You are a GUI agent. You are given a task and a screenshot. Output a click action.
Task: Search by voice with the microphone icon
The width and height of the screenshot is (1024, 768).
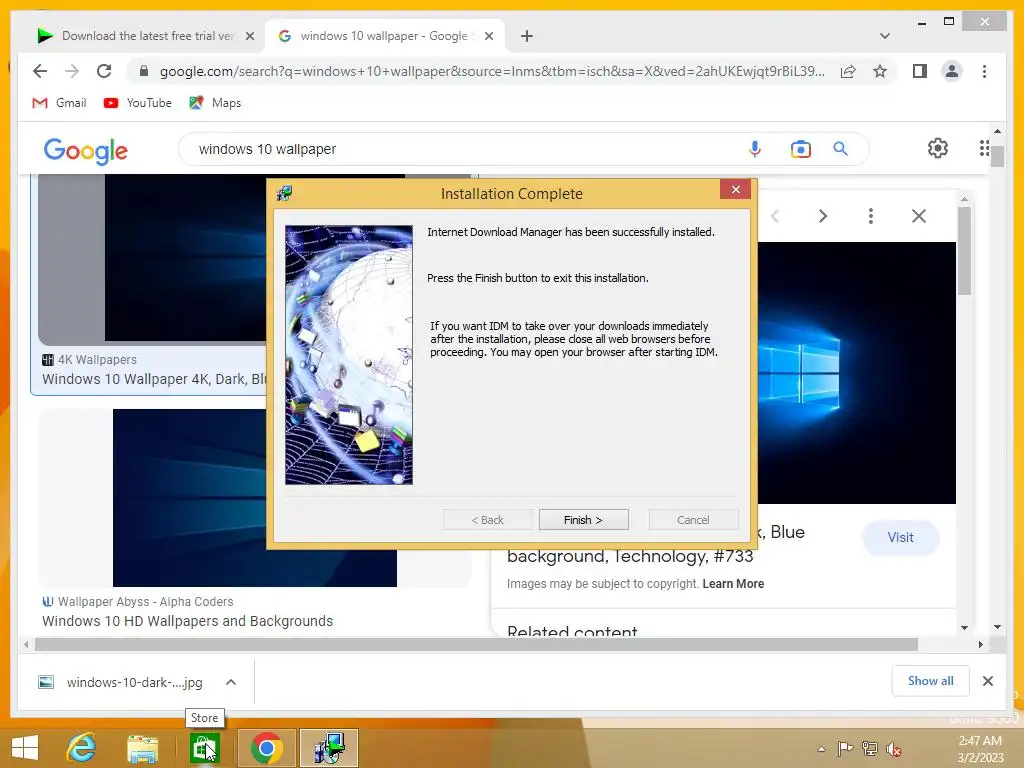pyautogui.click(x=754, y=149)
